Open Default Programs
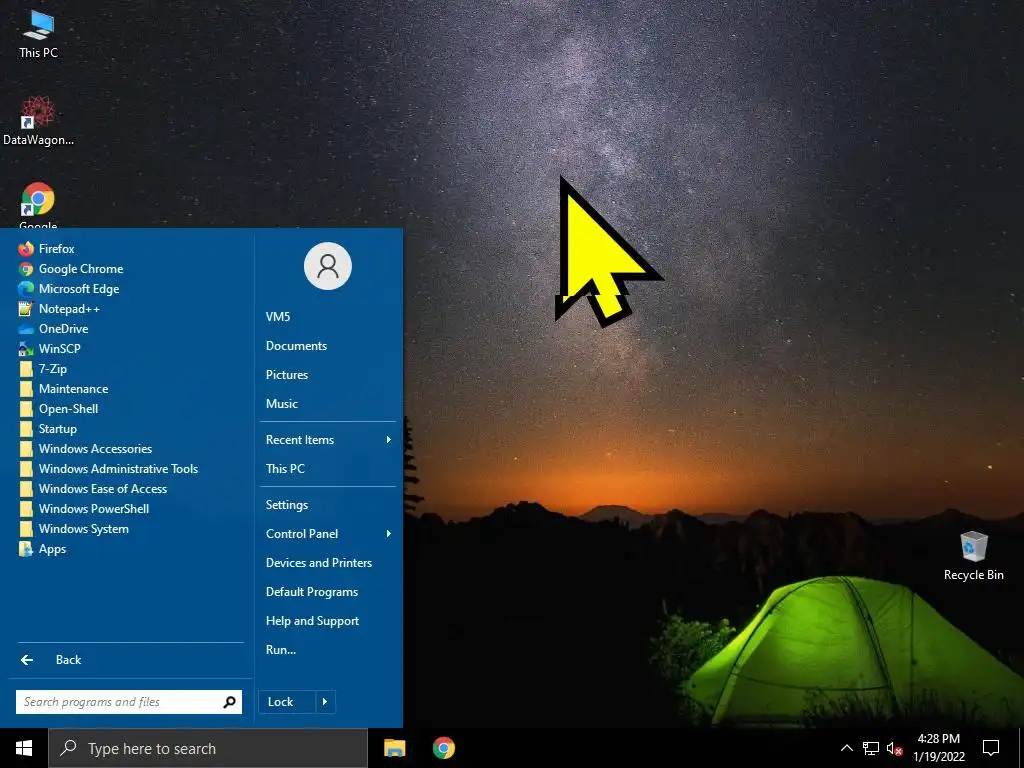1024x768 pixels. pyautogui.click(x=312, y=592)
